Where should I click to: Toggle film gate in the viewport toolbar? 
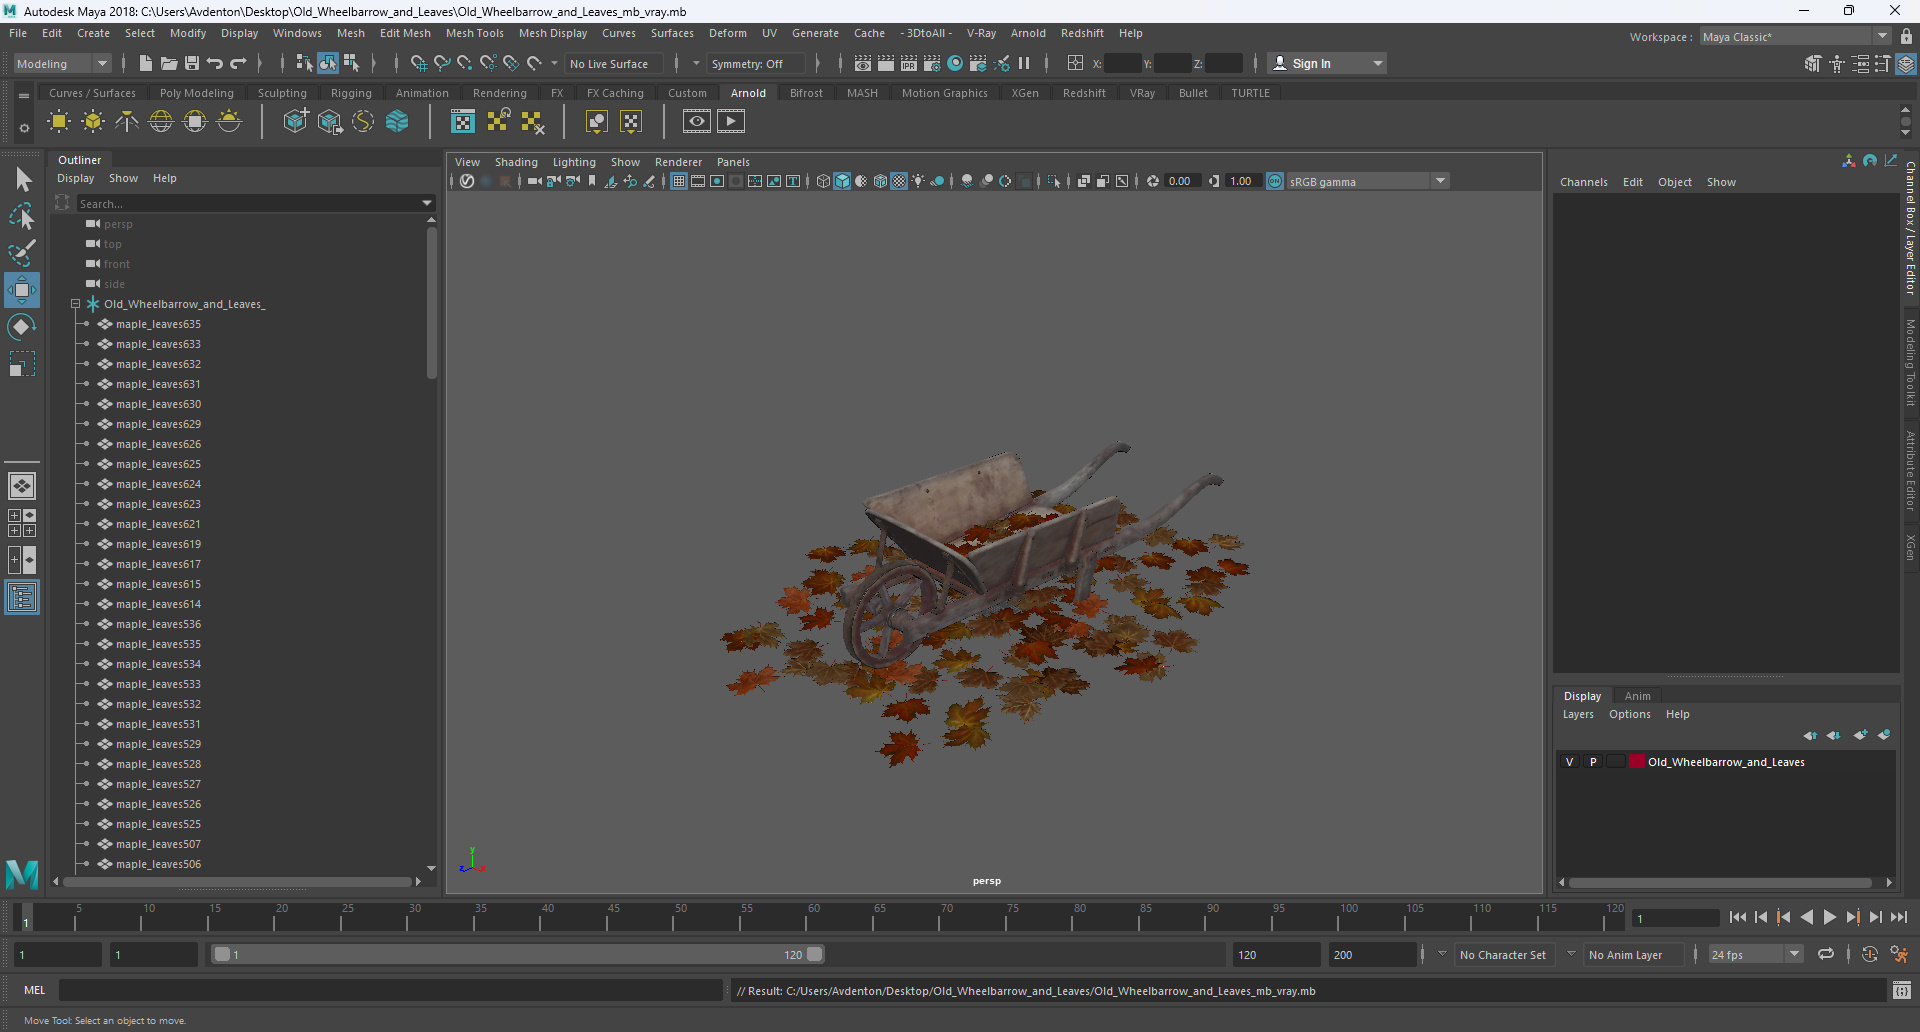[698, 181]
